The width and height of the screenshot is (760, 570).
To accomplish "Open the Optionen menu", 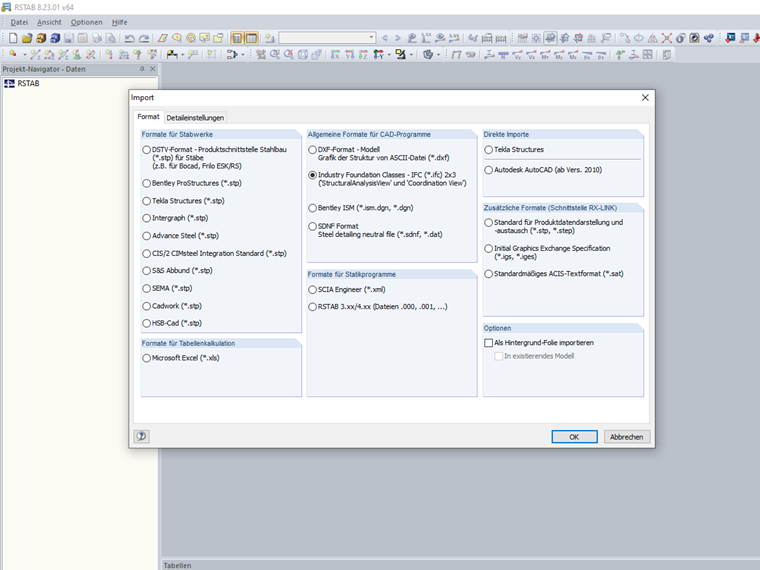I will click(x=86, y=22).
